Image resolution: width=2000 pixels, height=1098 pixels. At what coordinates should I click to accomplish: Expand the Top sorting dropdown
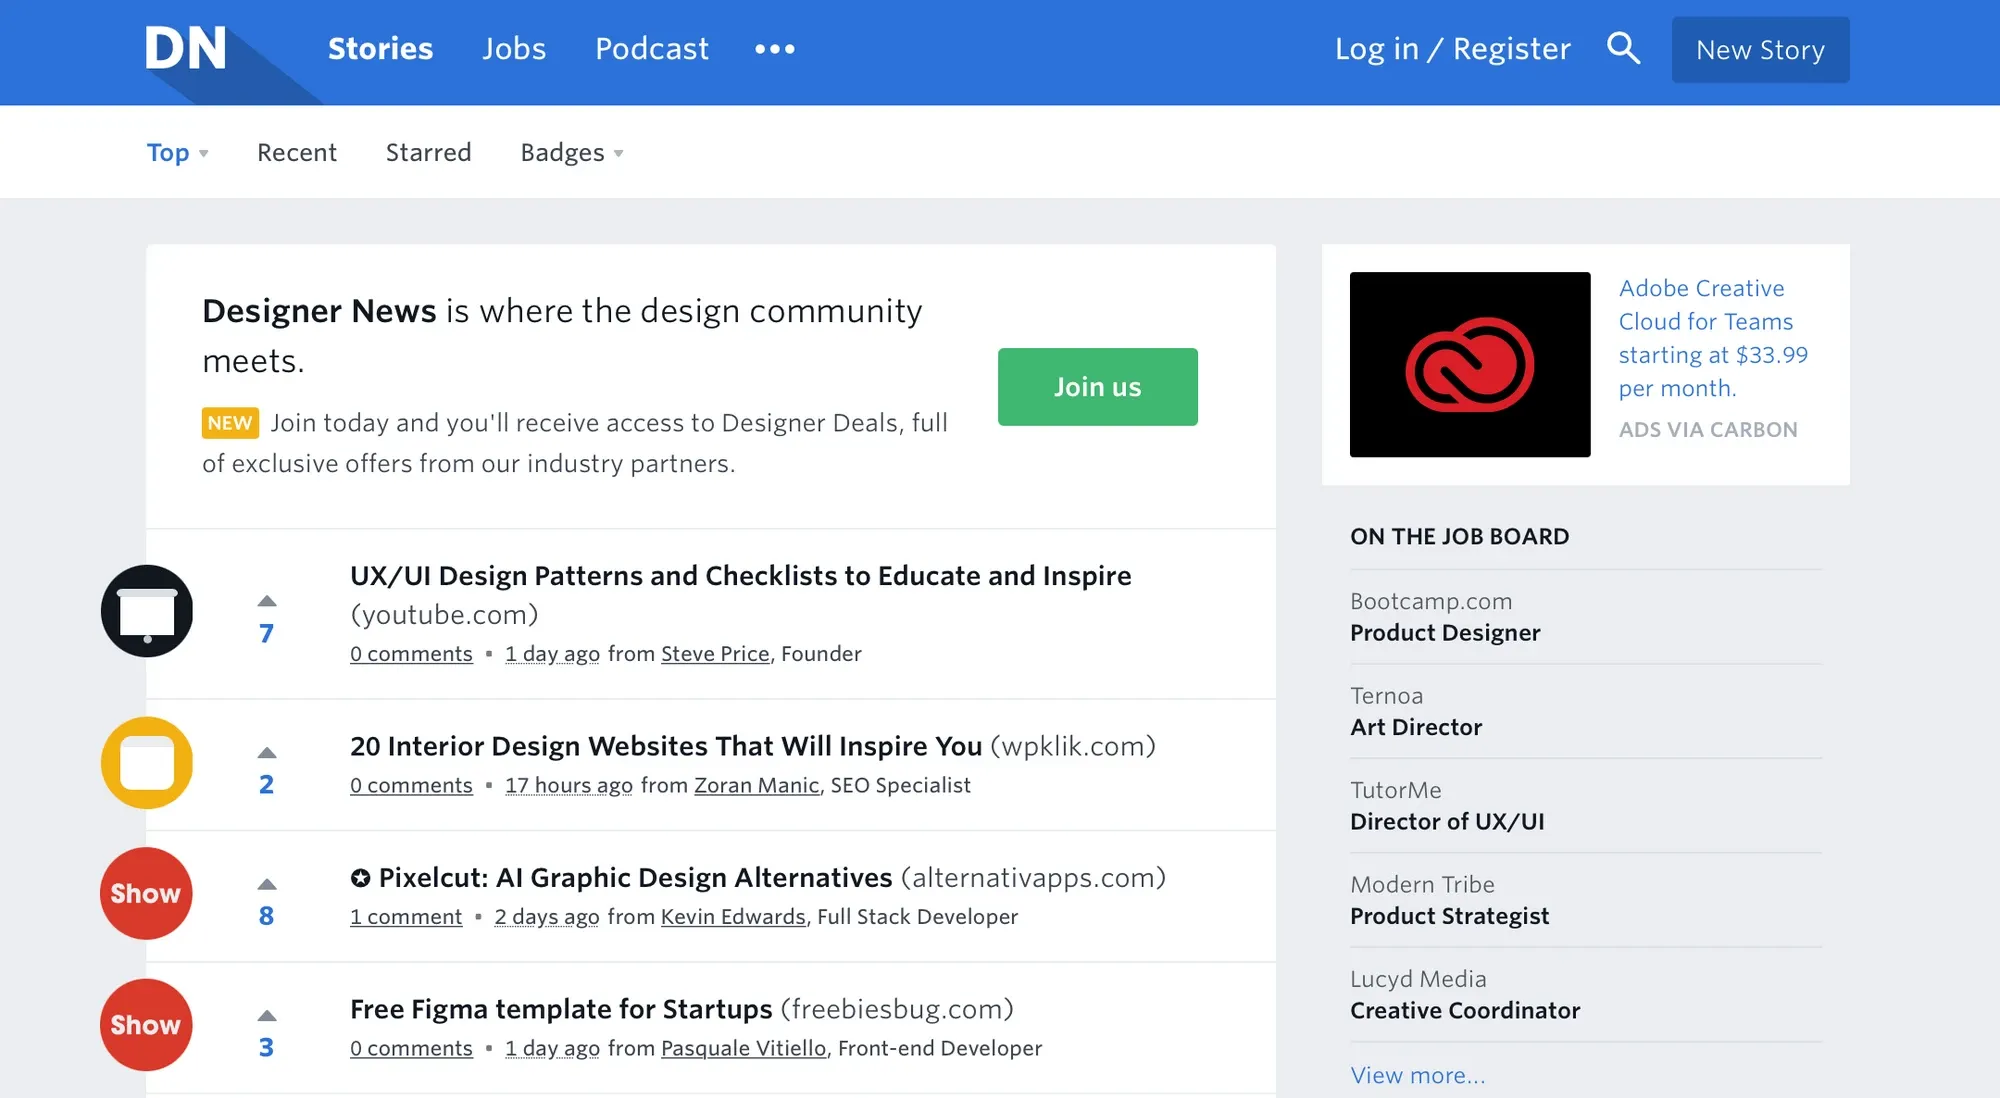[178, 152]
